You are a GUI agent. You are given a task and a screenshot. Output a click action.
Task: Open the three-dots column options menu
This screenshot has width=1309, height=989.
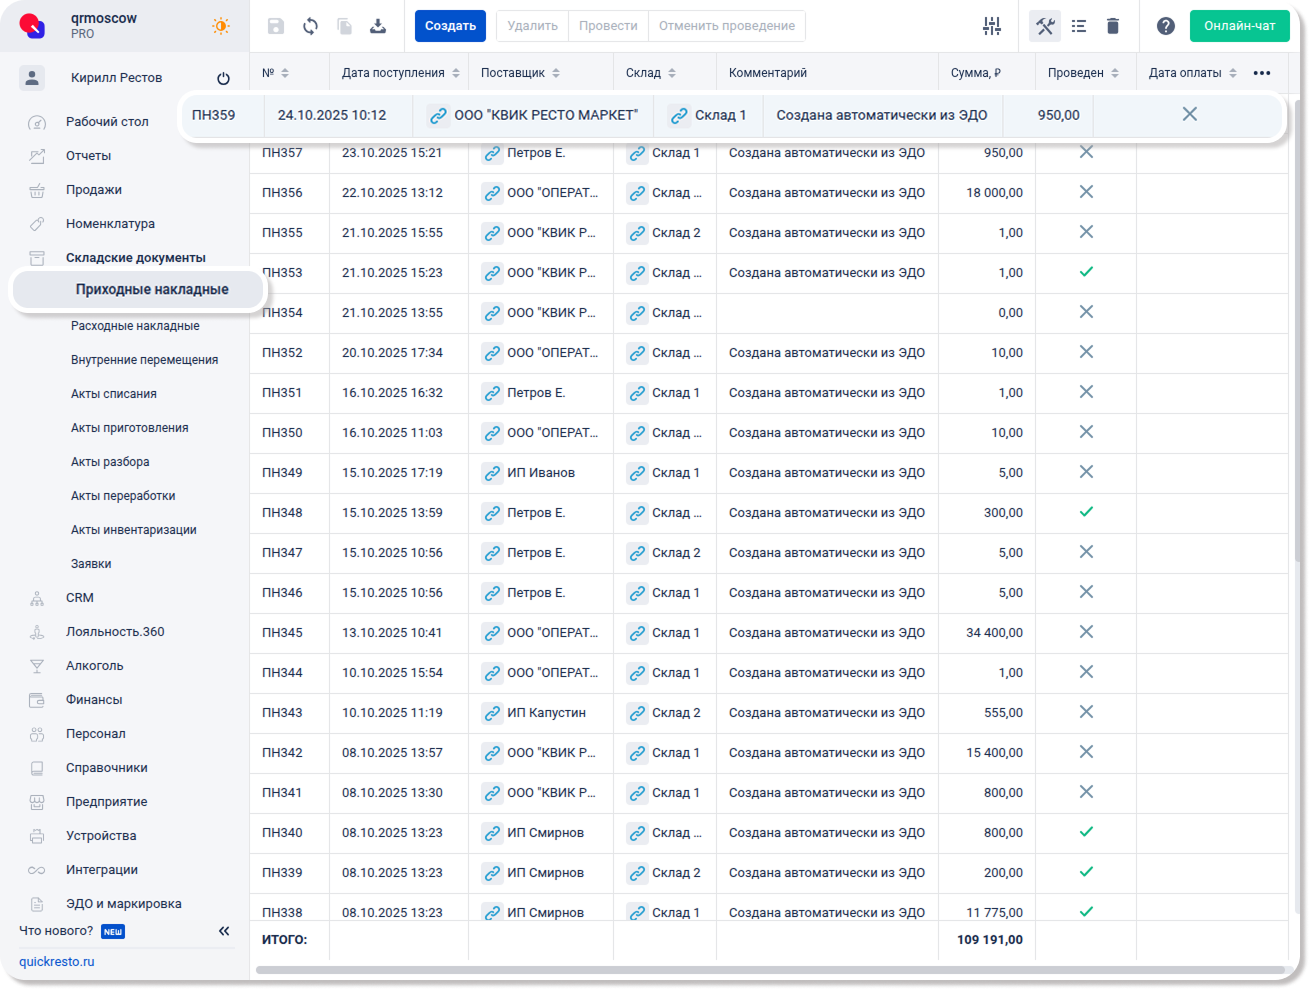1262,73
